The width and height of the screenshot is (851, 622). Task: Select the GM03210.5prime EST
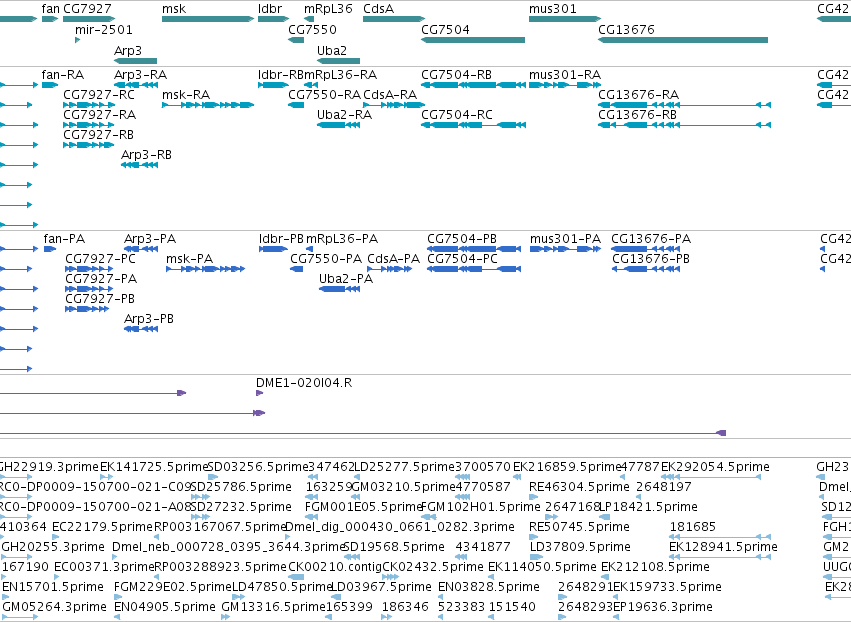point(357,497)
